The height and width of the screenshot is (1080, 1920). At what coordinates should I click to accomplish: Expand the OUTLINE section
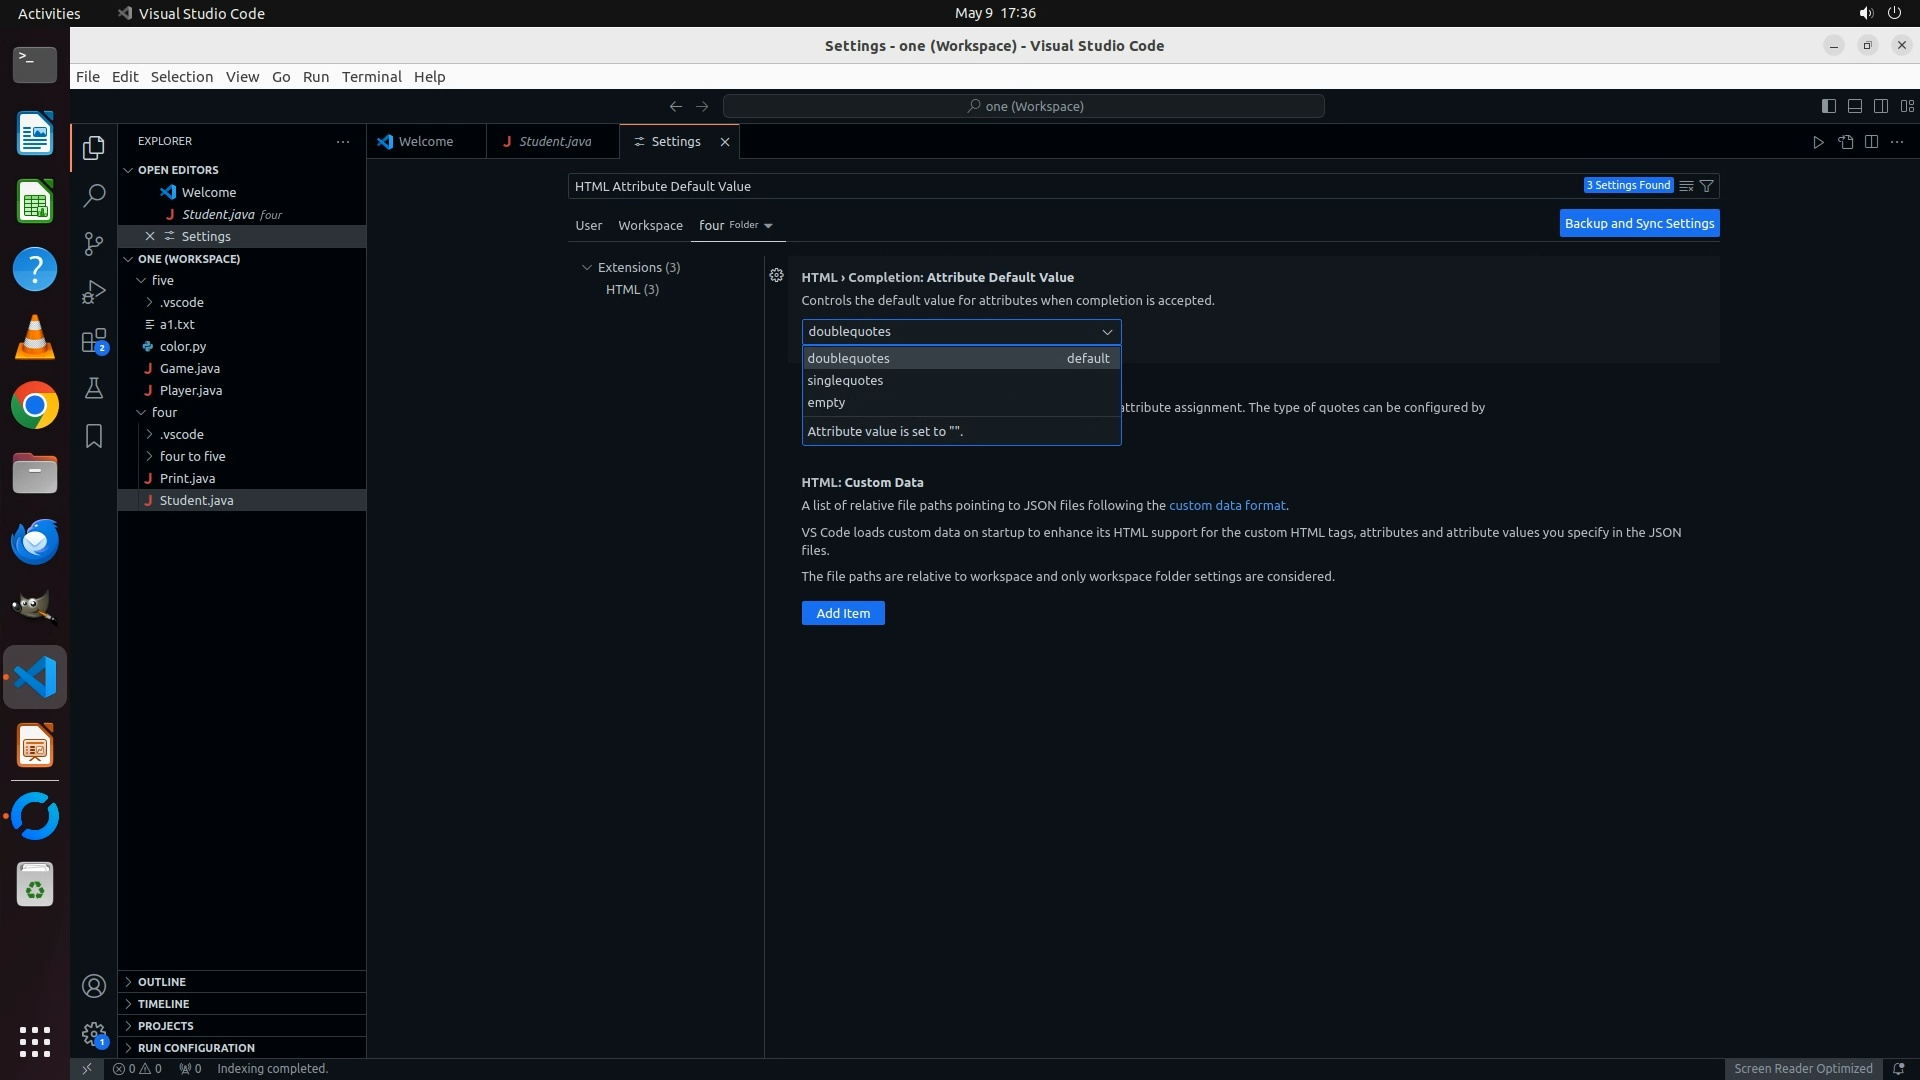[x=162, y=982]
